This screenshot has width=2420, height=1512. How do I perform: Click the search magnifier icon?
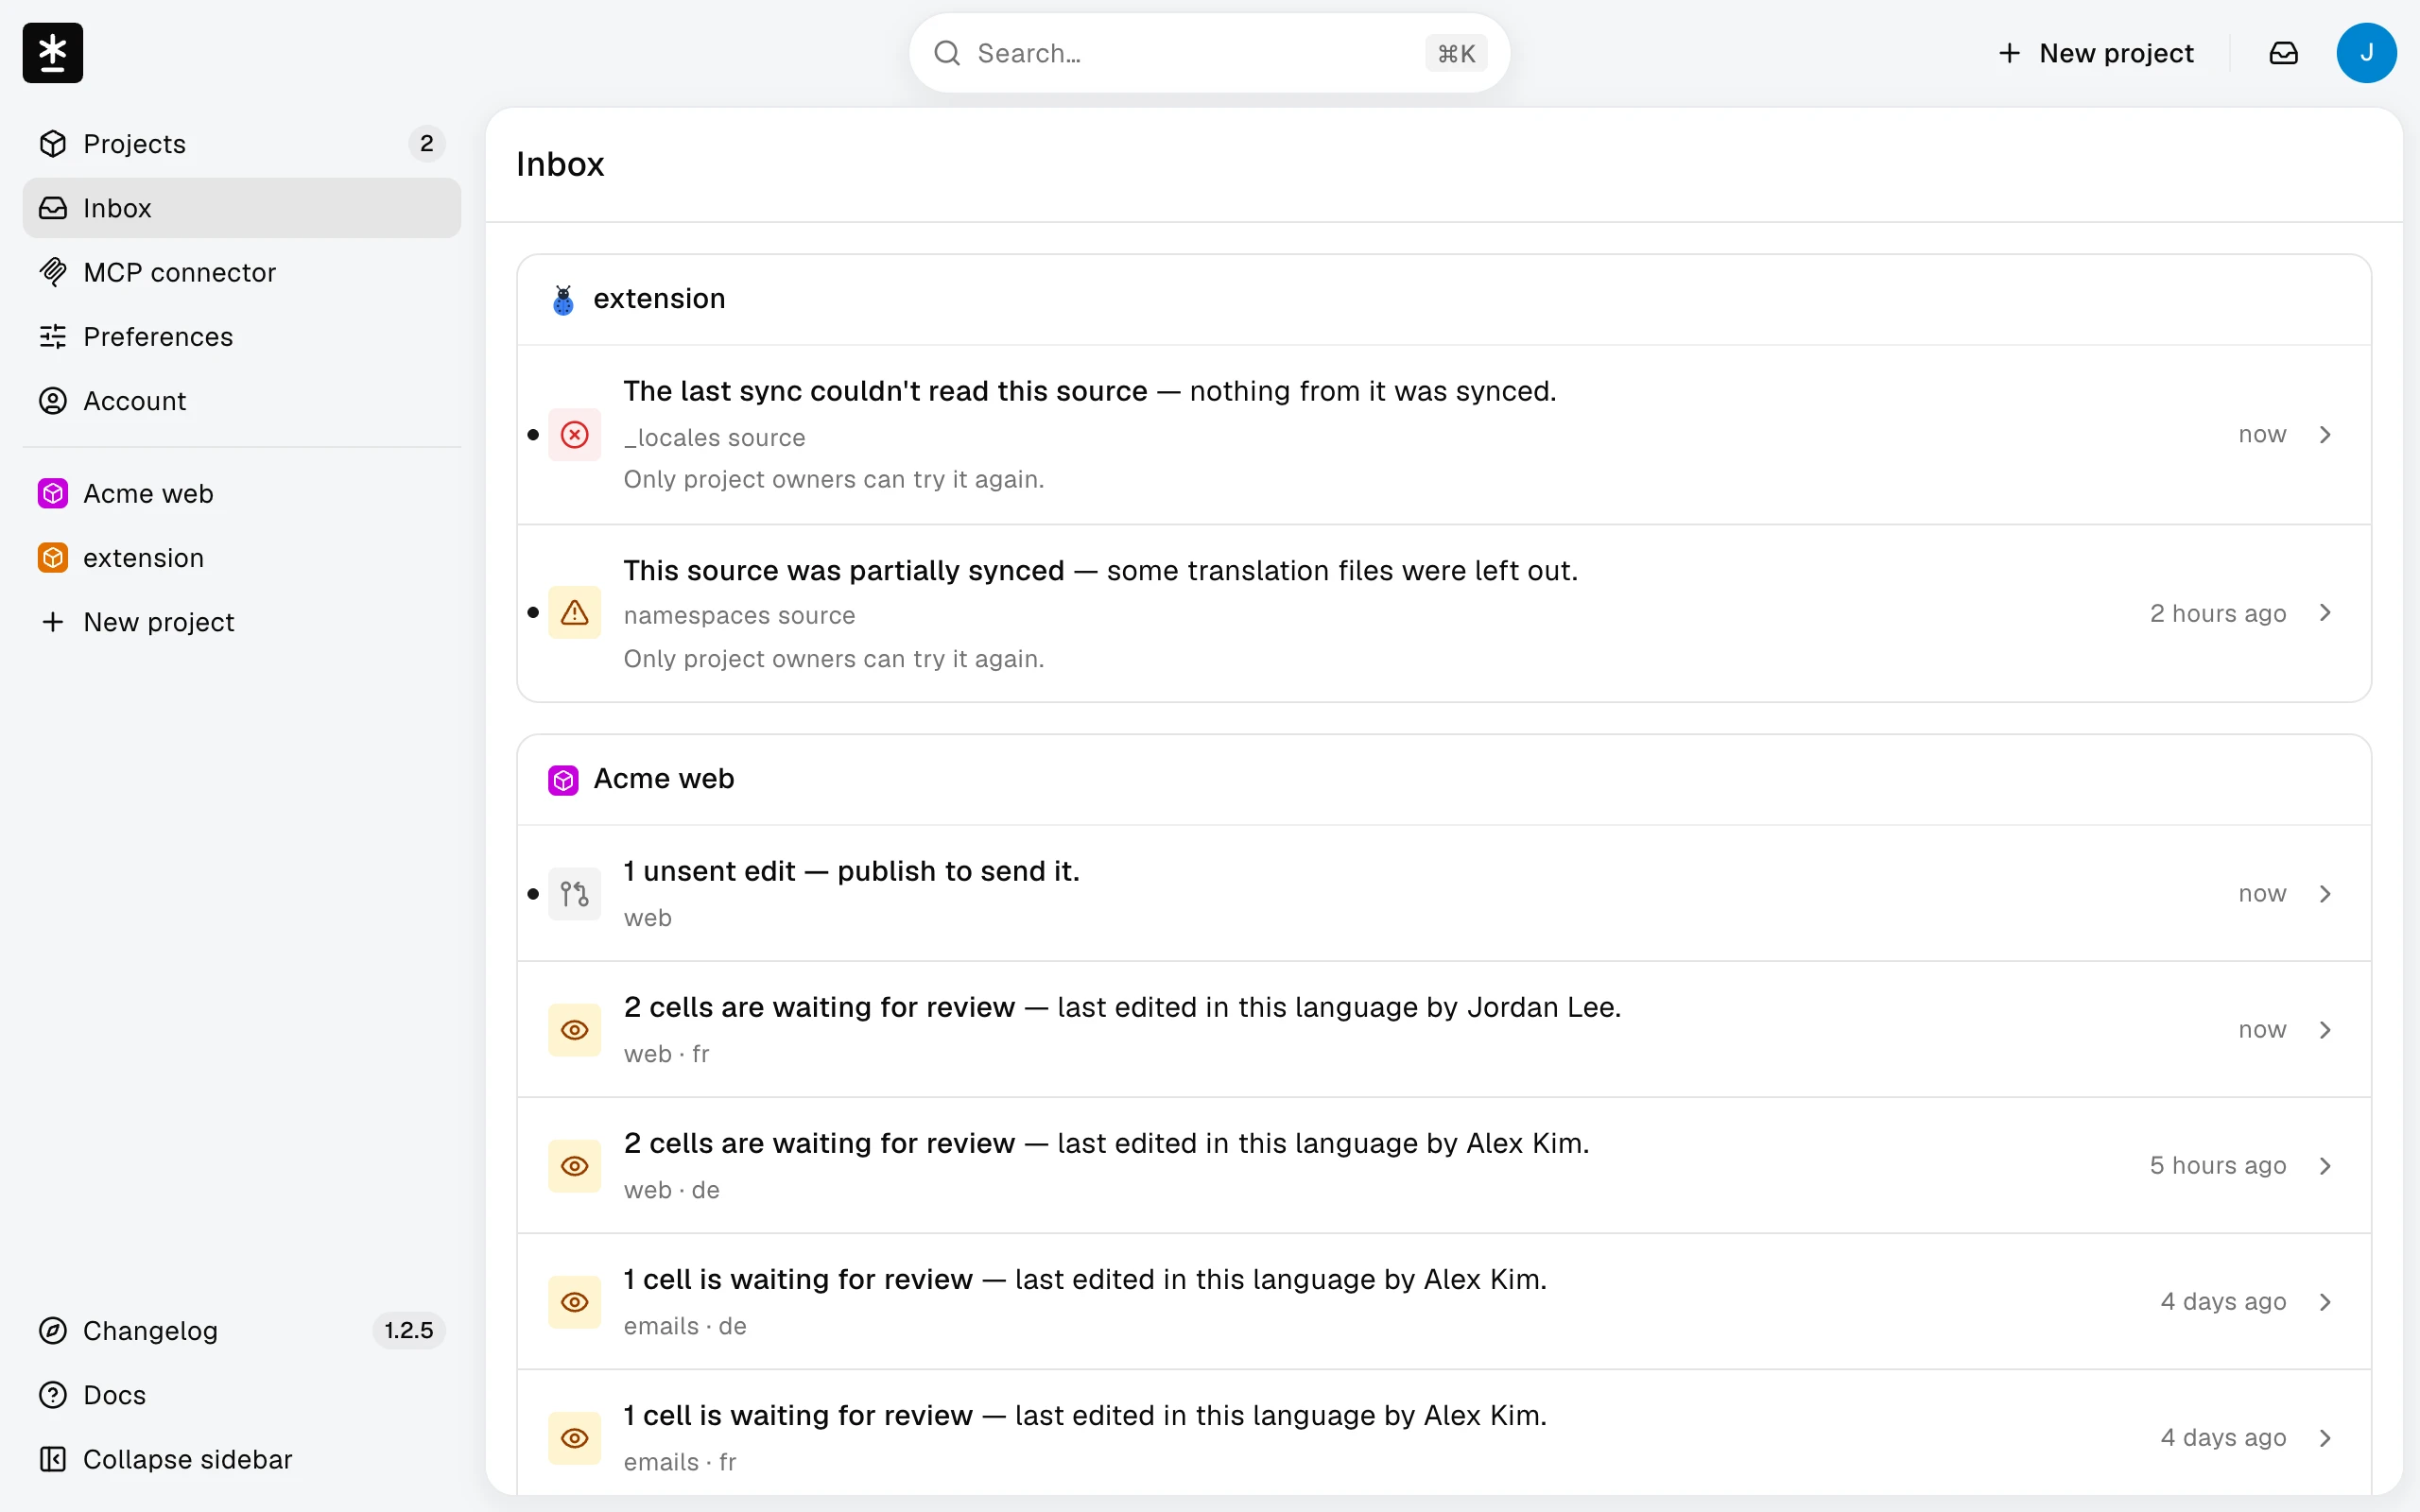pyautogui.click(x=946, y=53)
